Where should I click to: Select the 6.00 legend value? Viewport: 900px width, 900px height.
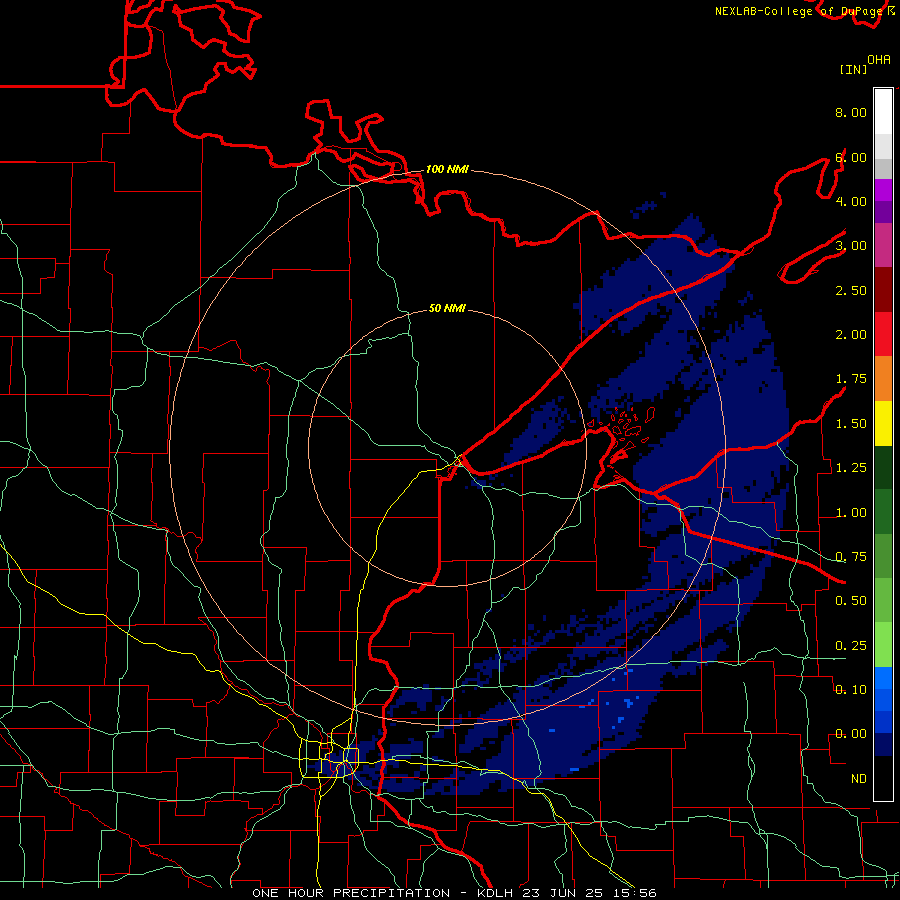(851, 157)
